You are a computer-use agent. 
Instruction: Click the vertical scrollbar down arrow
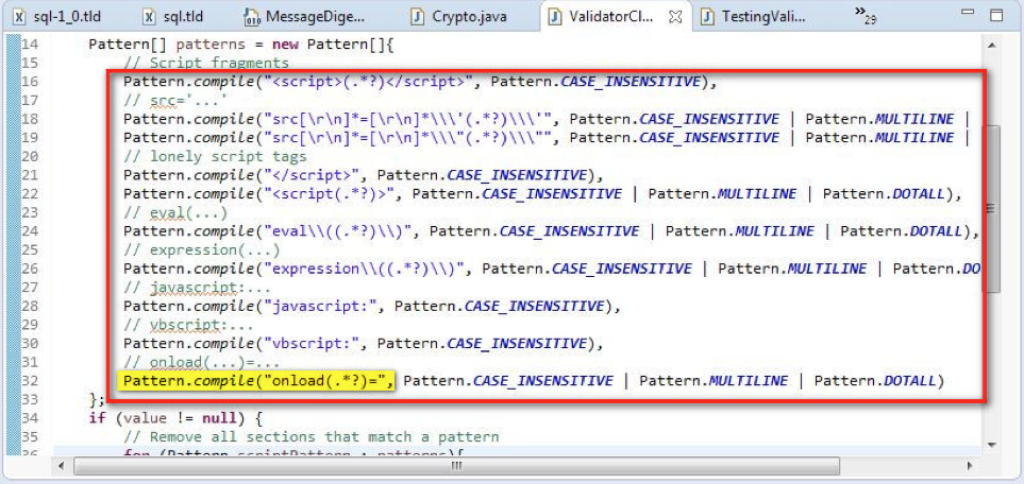pos(991,445)
